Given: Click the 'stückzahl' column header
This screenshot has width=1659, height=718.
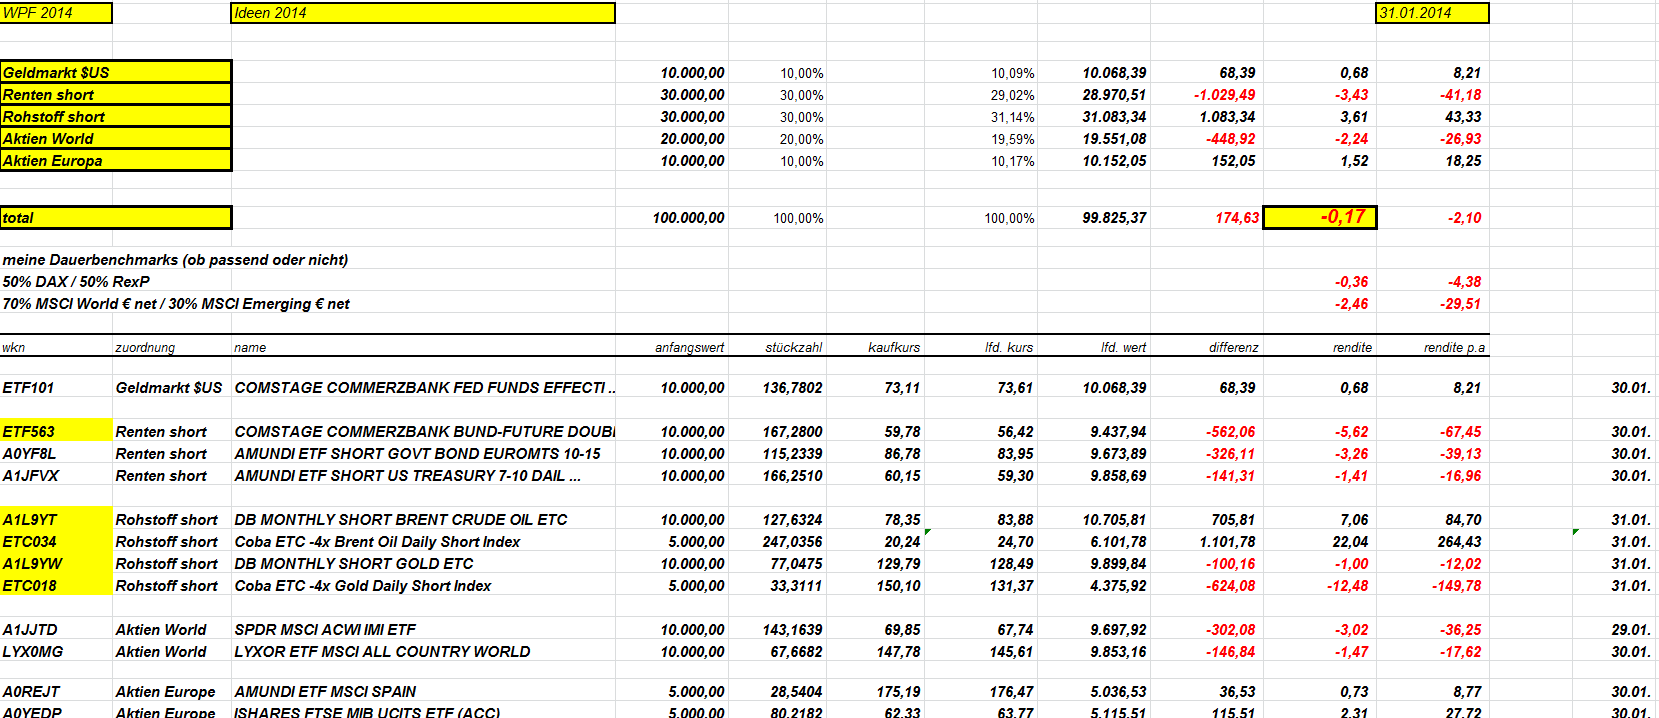Looking at the screenshot, I should click(x=794, y=348).
